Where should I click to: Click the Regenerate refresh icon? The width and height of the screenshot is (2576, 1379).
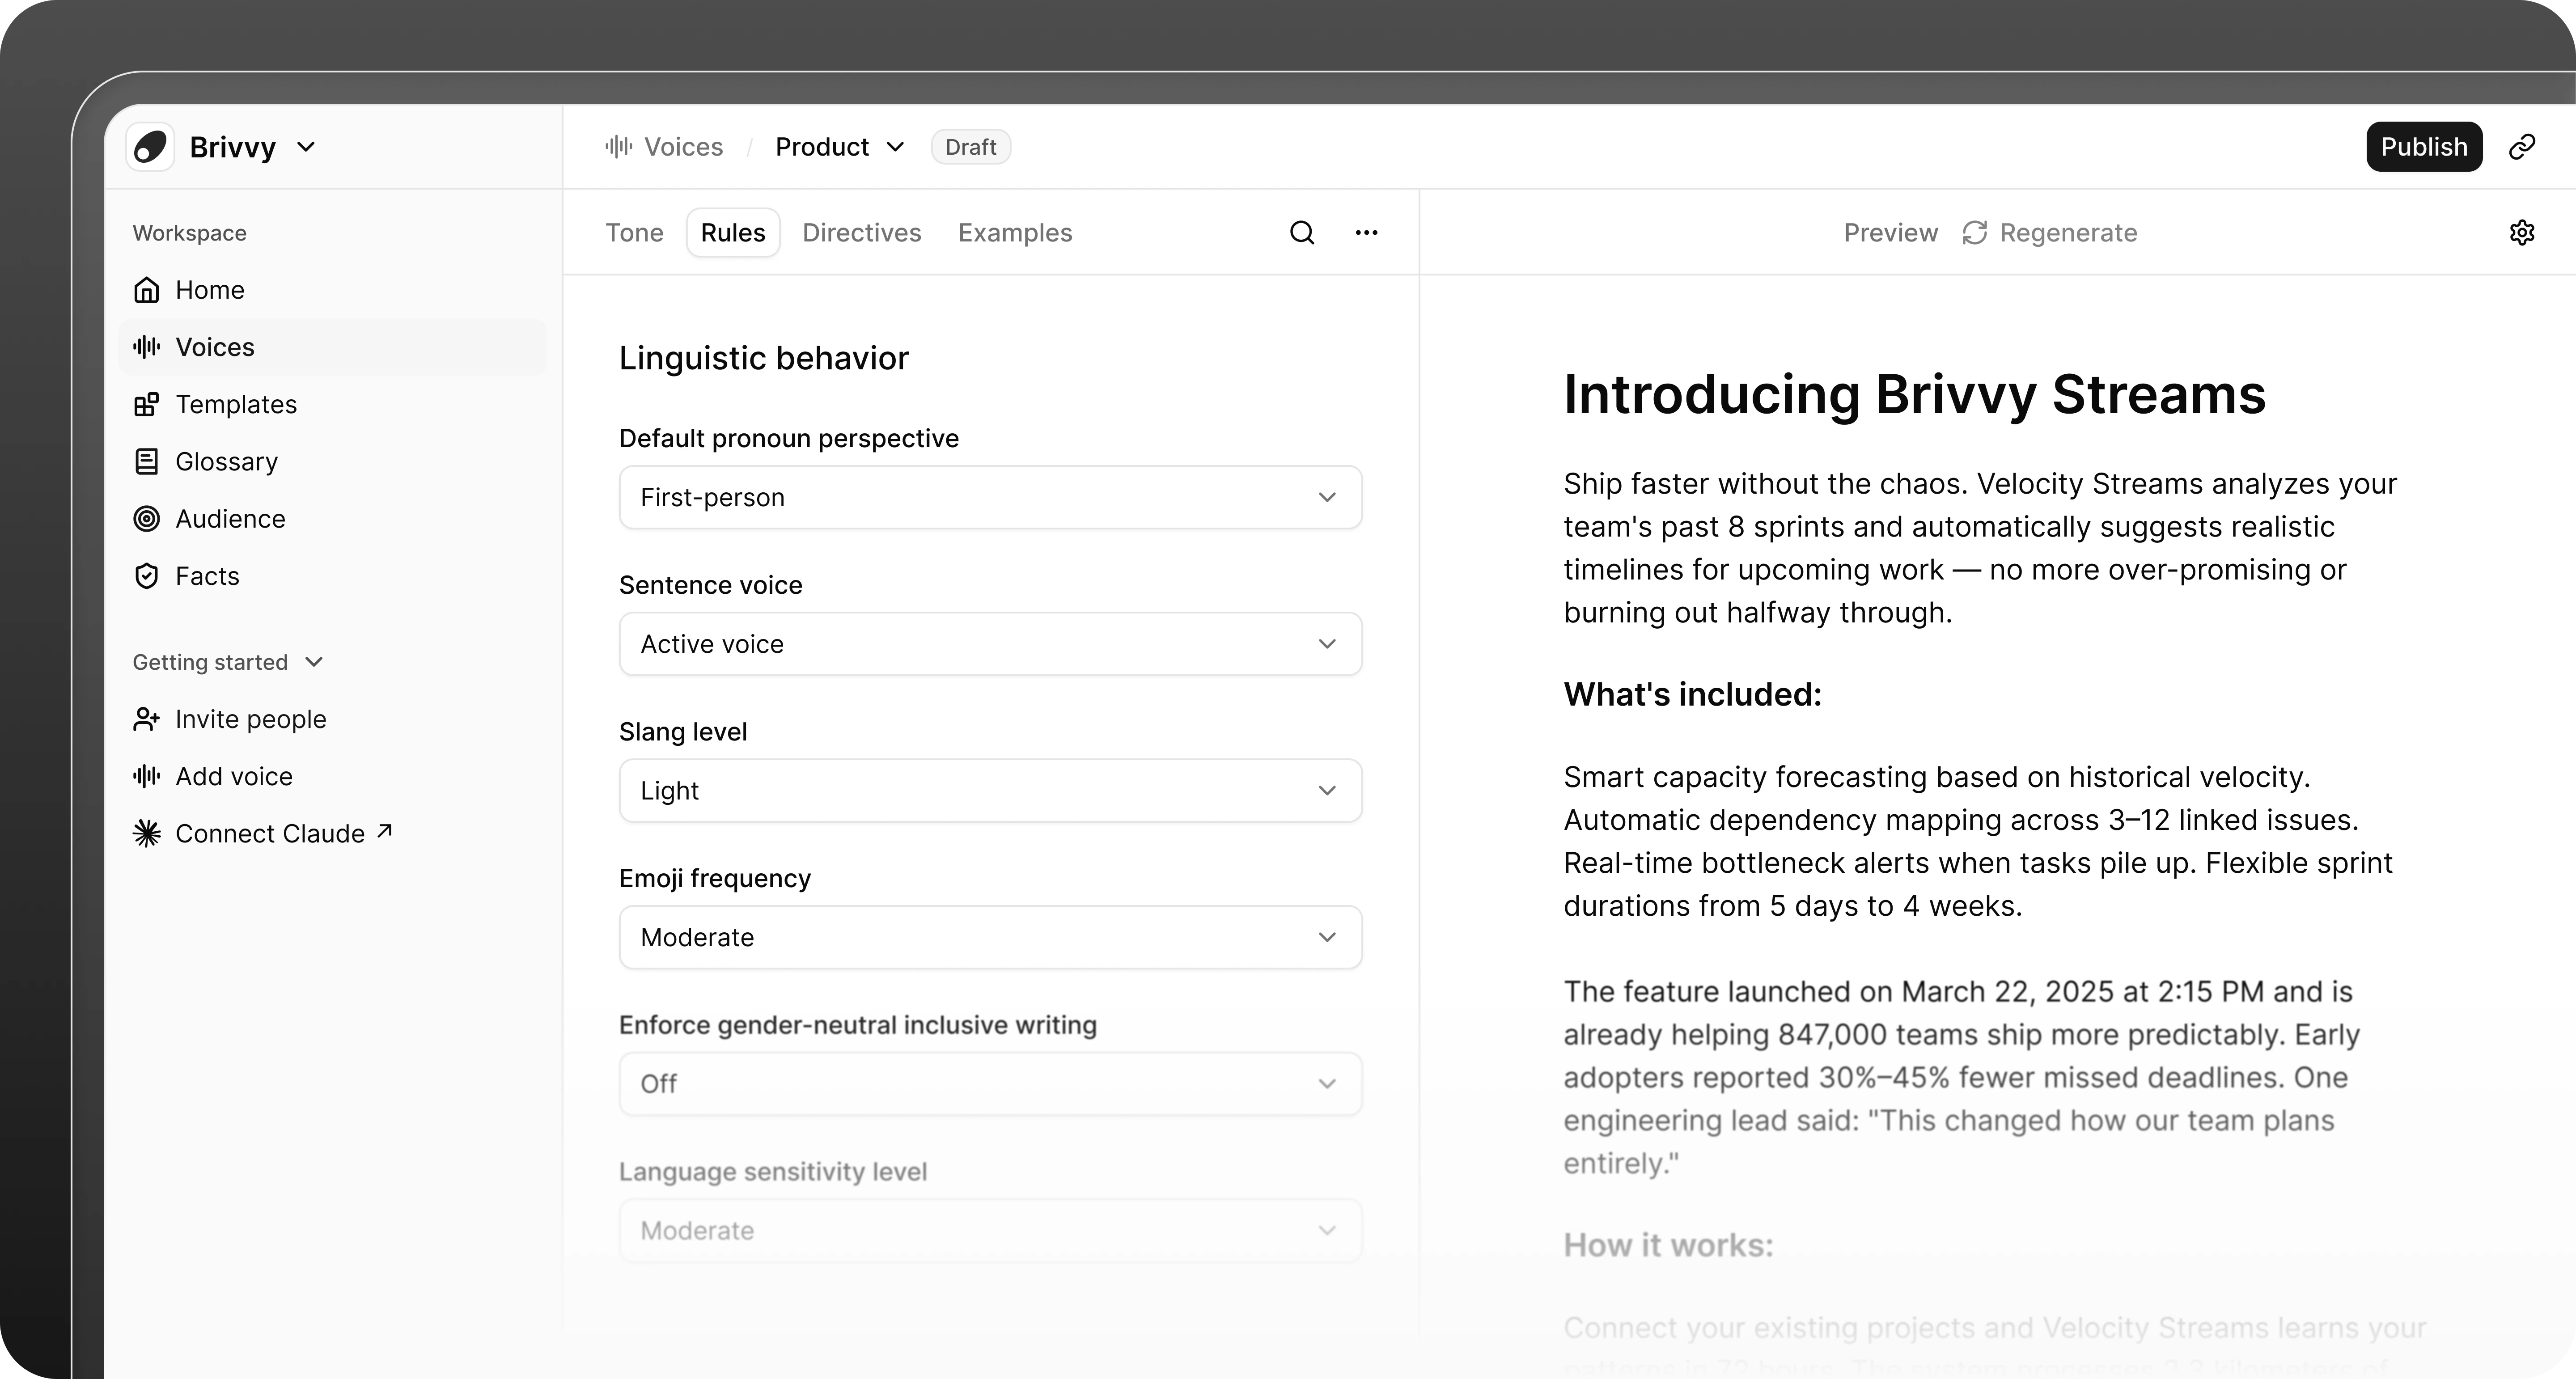(x=1974, y=233)
